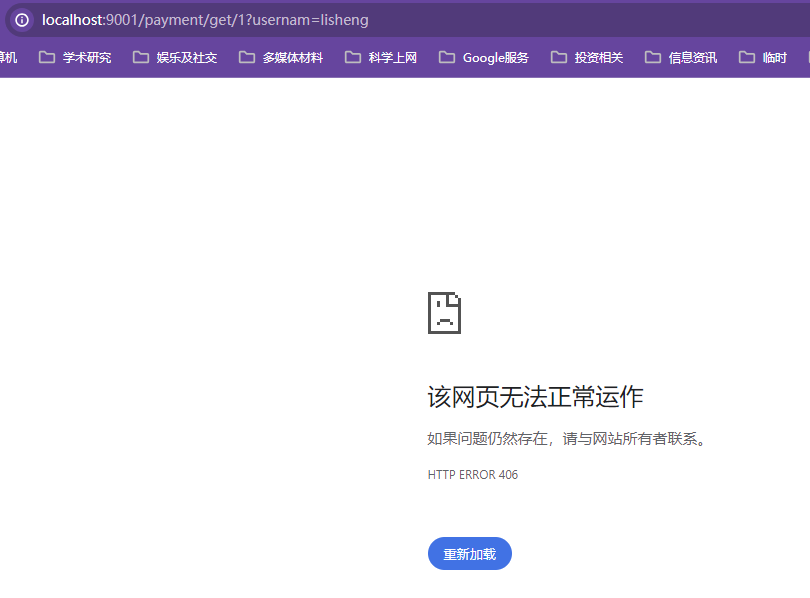Click the site information icon
810x598 pixels.
coord(21,20)
